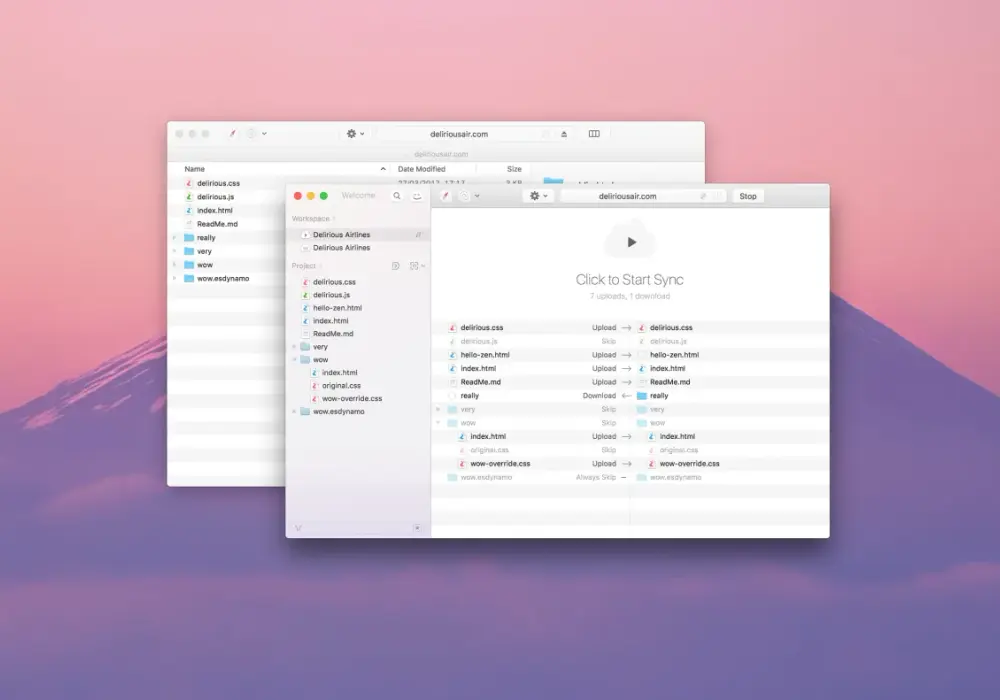The image size is (1000, 700).
Task: Click the folder icon beside remote really
Action: pos(642,396)
